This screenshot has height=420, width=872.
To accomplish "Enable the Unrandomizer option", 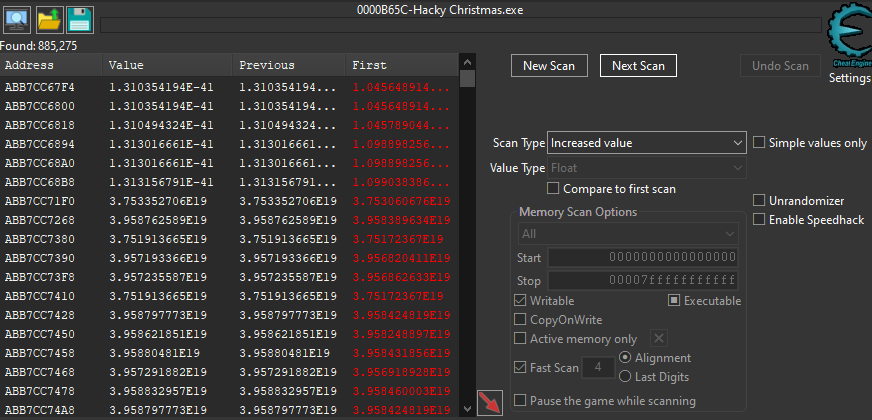I will [799, 201].
